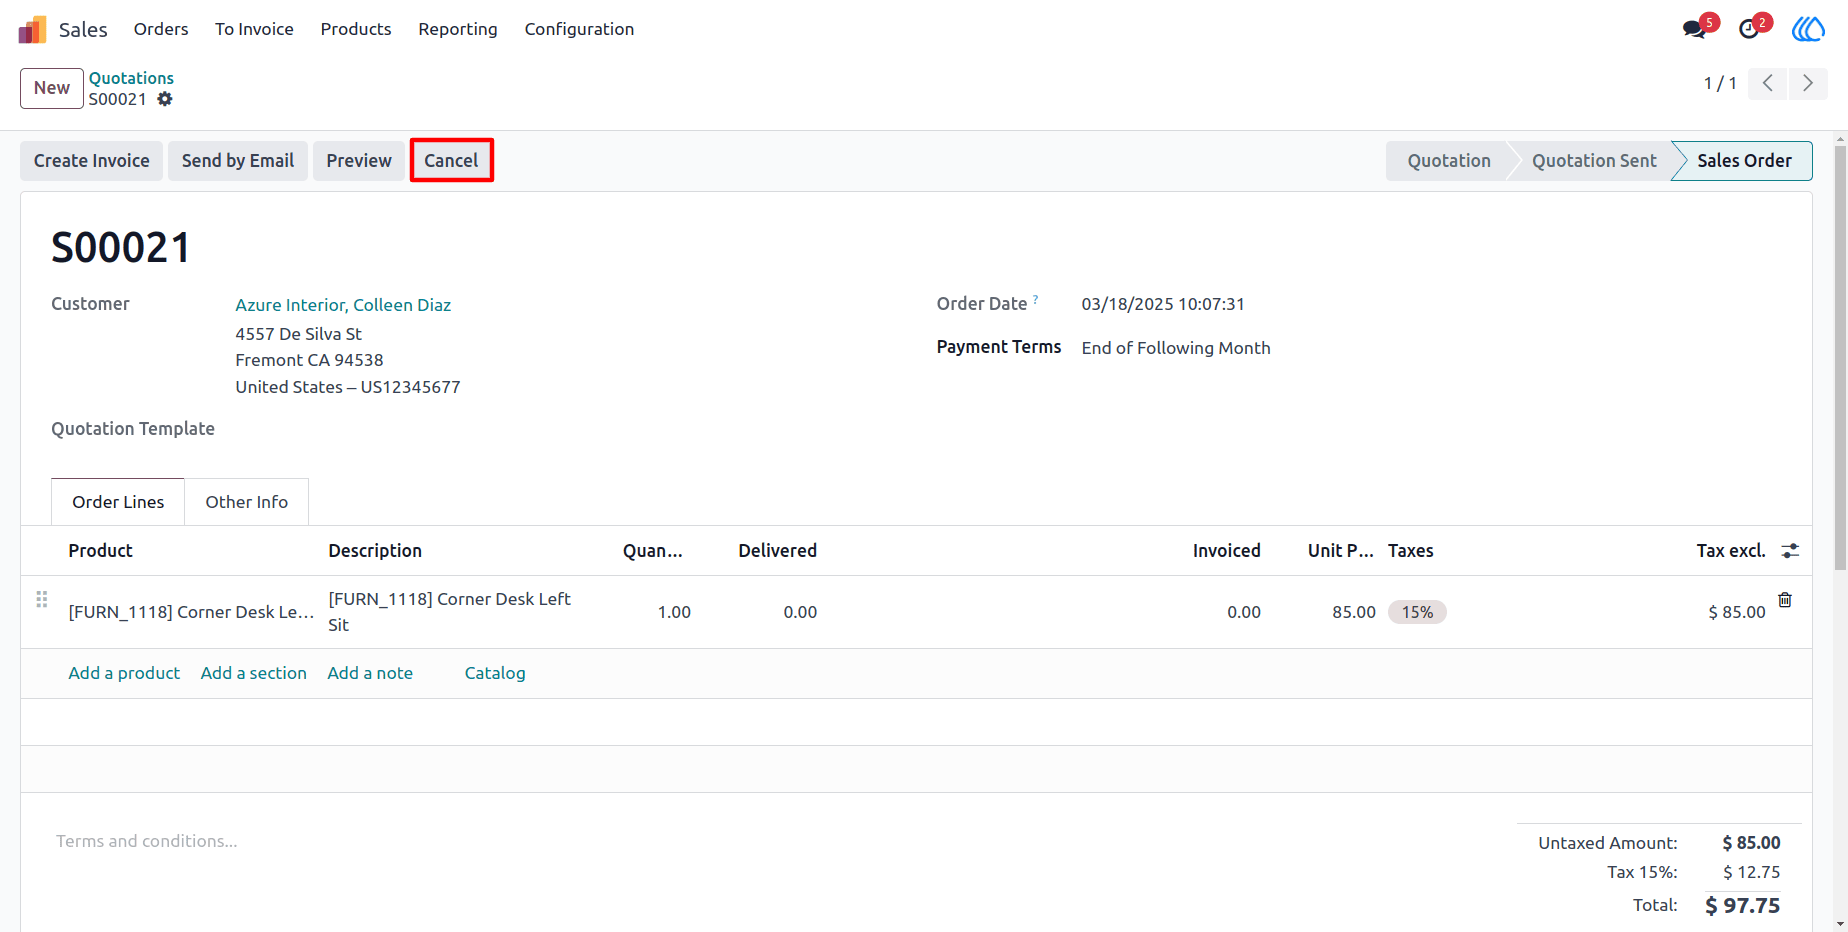Image resolution: width=1848 pixels, height=932 pixels.
Task: Open the Sales app home icon
Action: (32, 30)
